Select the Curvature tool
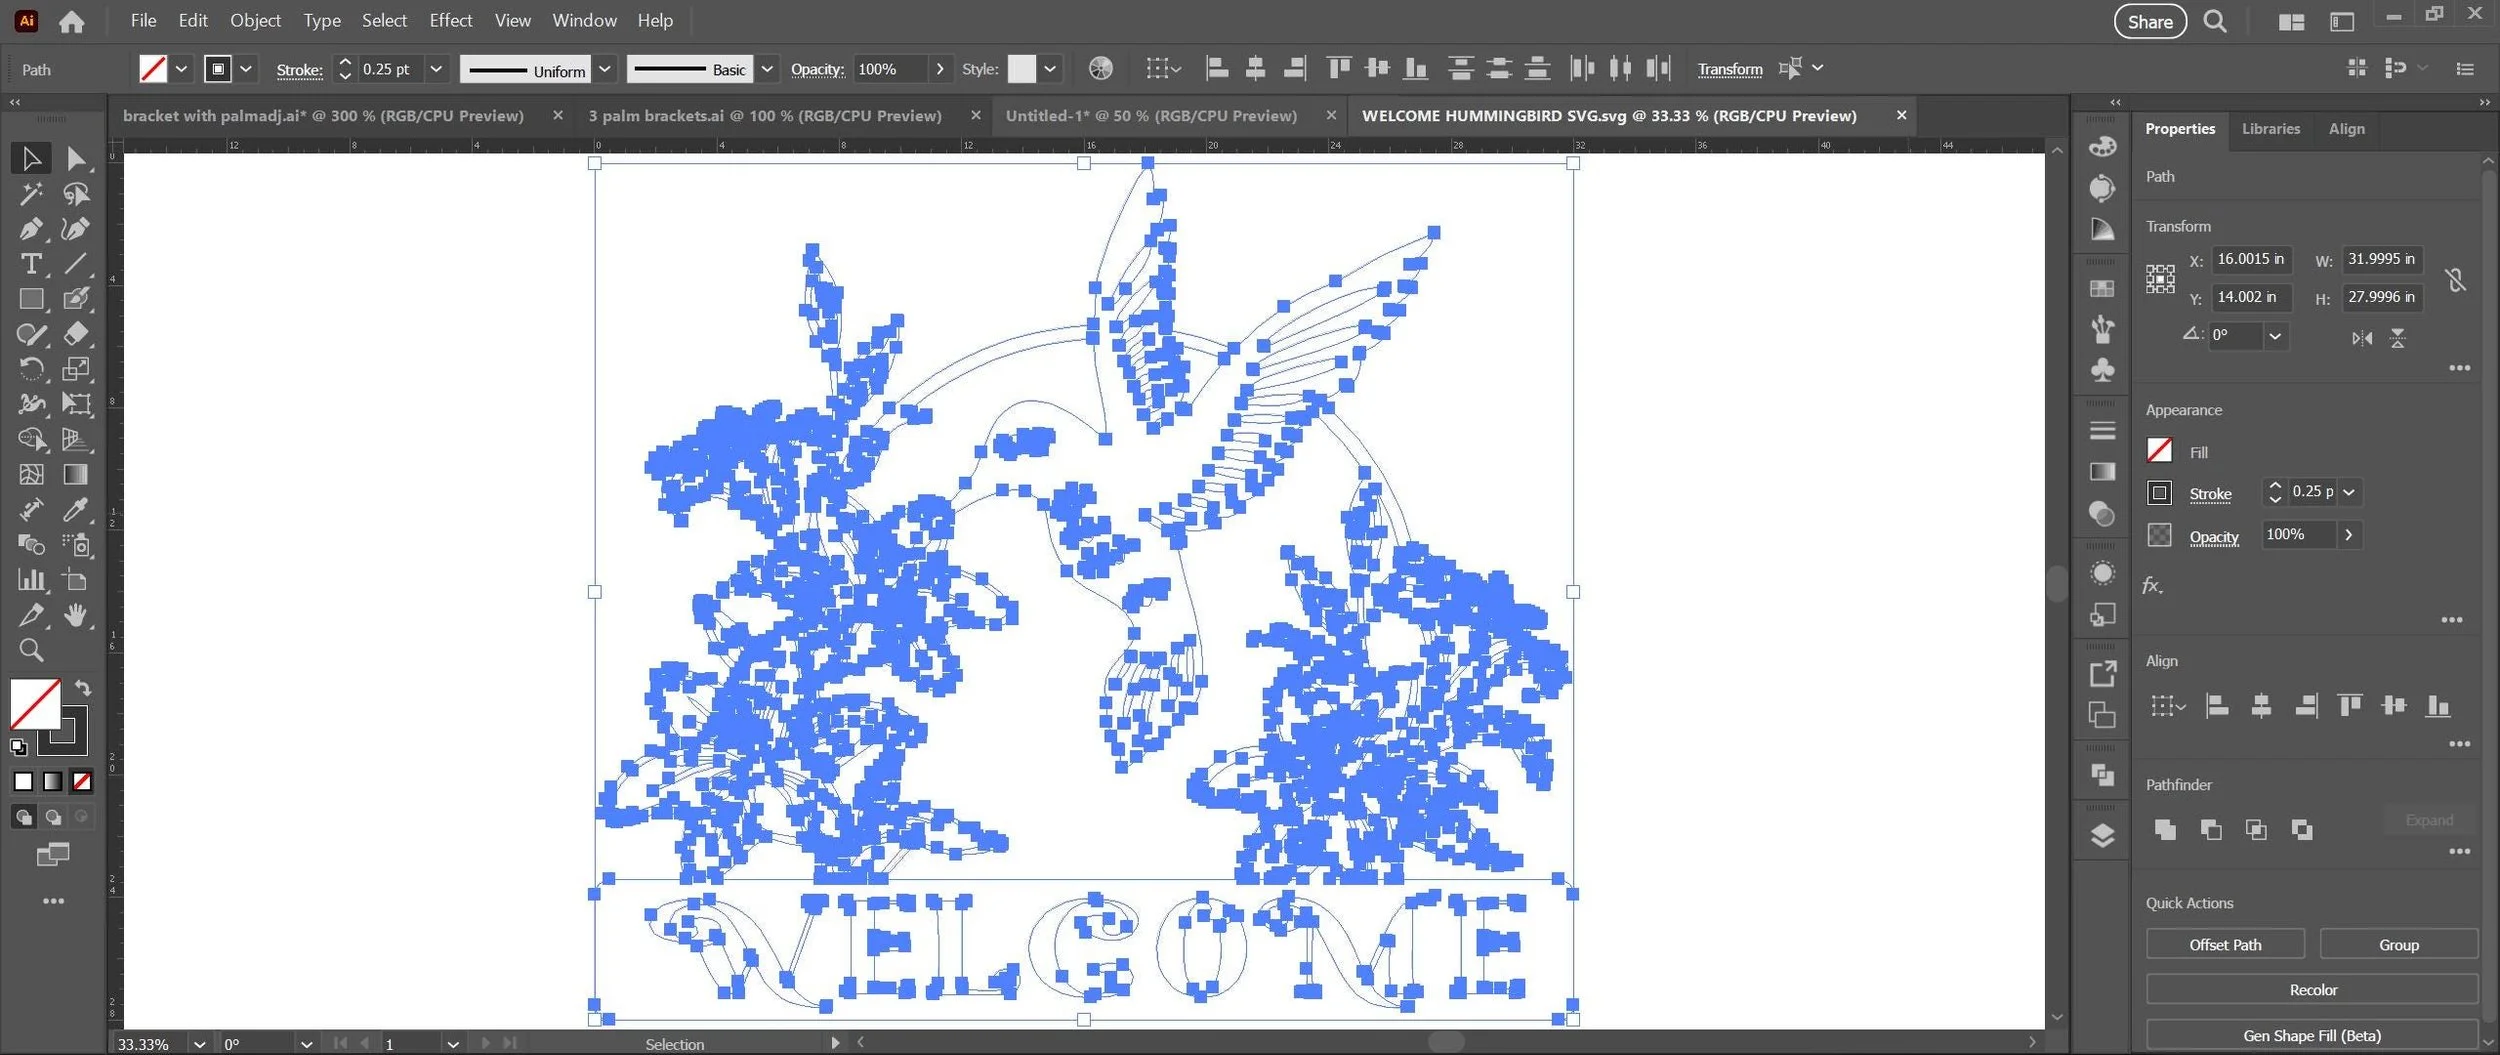 click(76, 229)
